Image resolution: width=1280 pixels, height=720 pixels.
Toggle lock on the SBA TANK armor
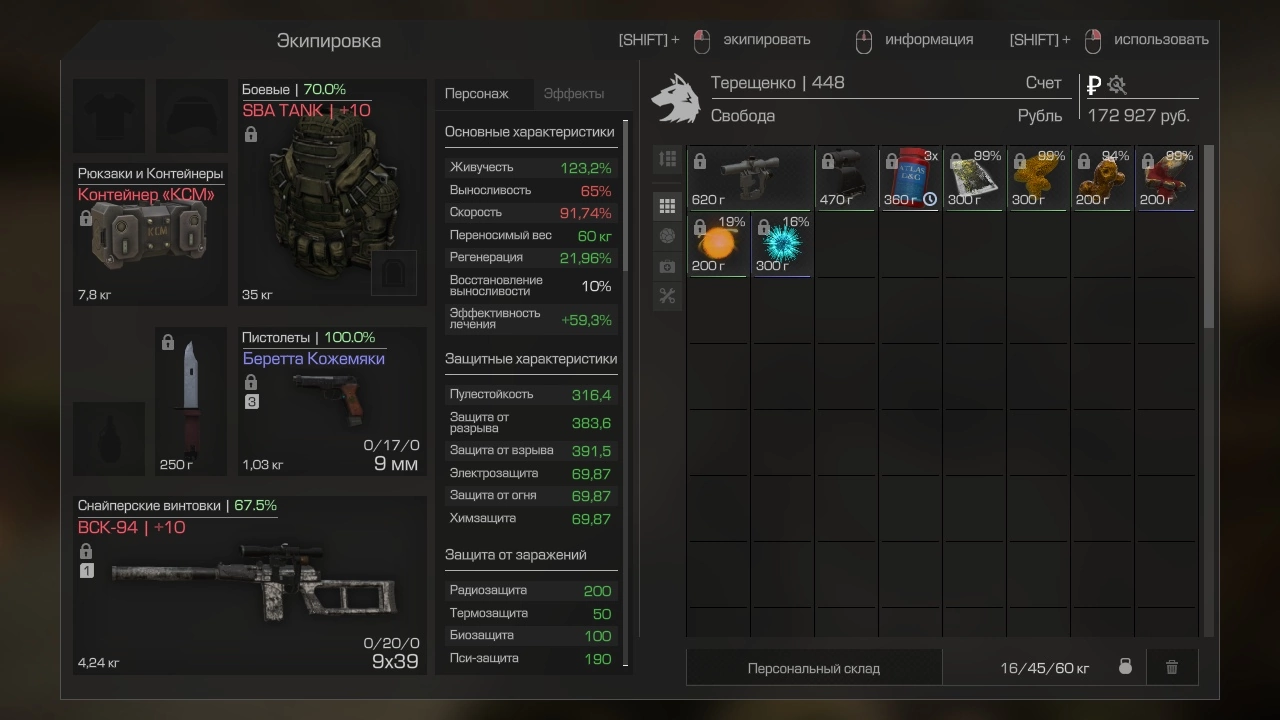pos(250,134)
